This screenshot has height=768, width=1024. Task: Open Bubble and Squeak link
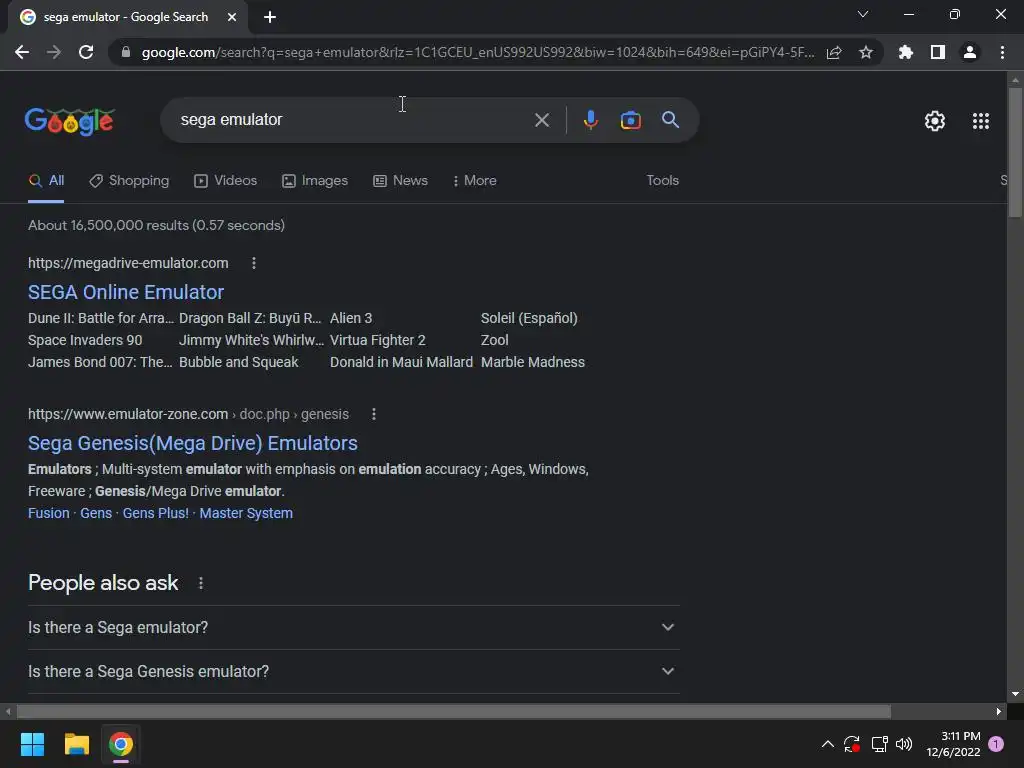(x=238, y=362)
